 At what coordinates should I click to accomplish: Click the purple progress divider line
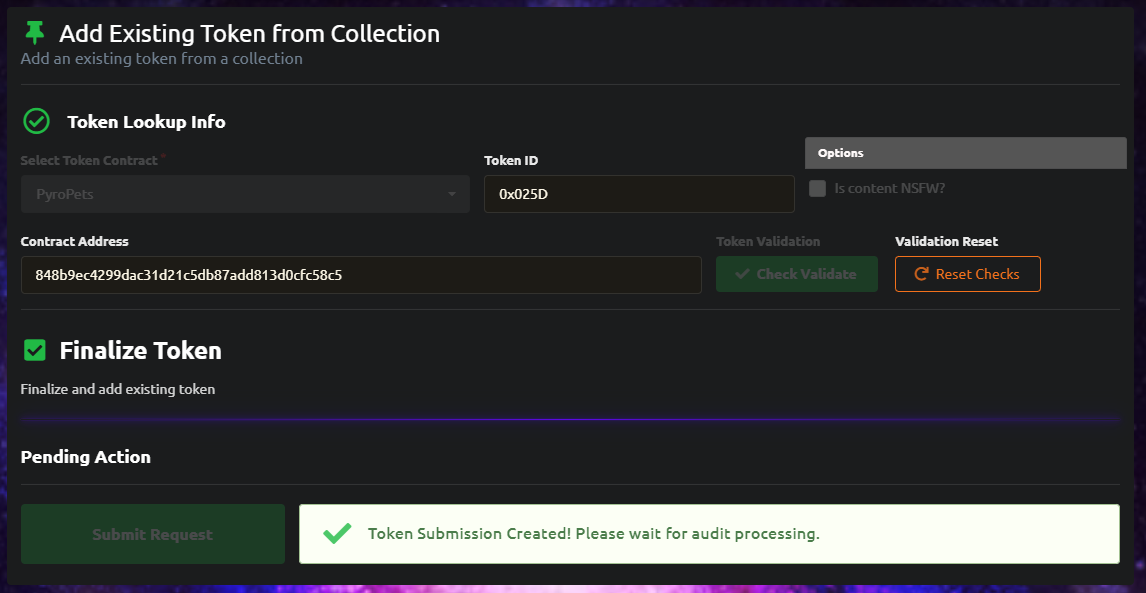(x=570, y=420)
